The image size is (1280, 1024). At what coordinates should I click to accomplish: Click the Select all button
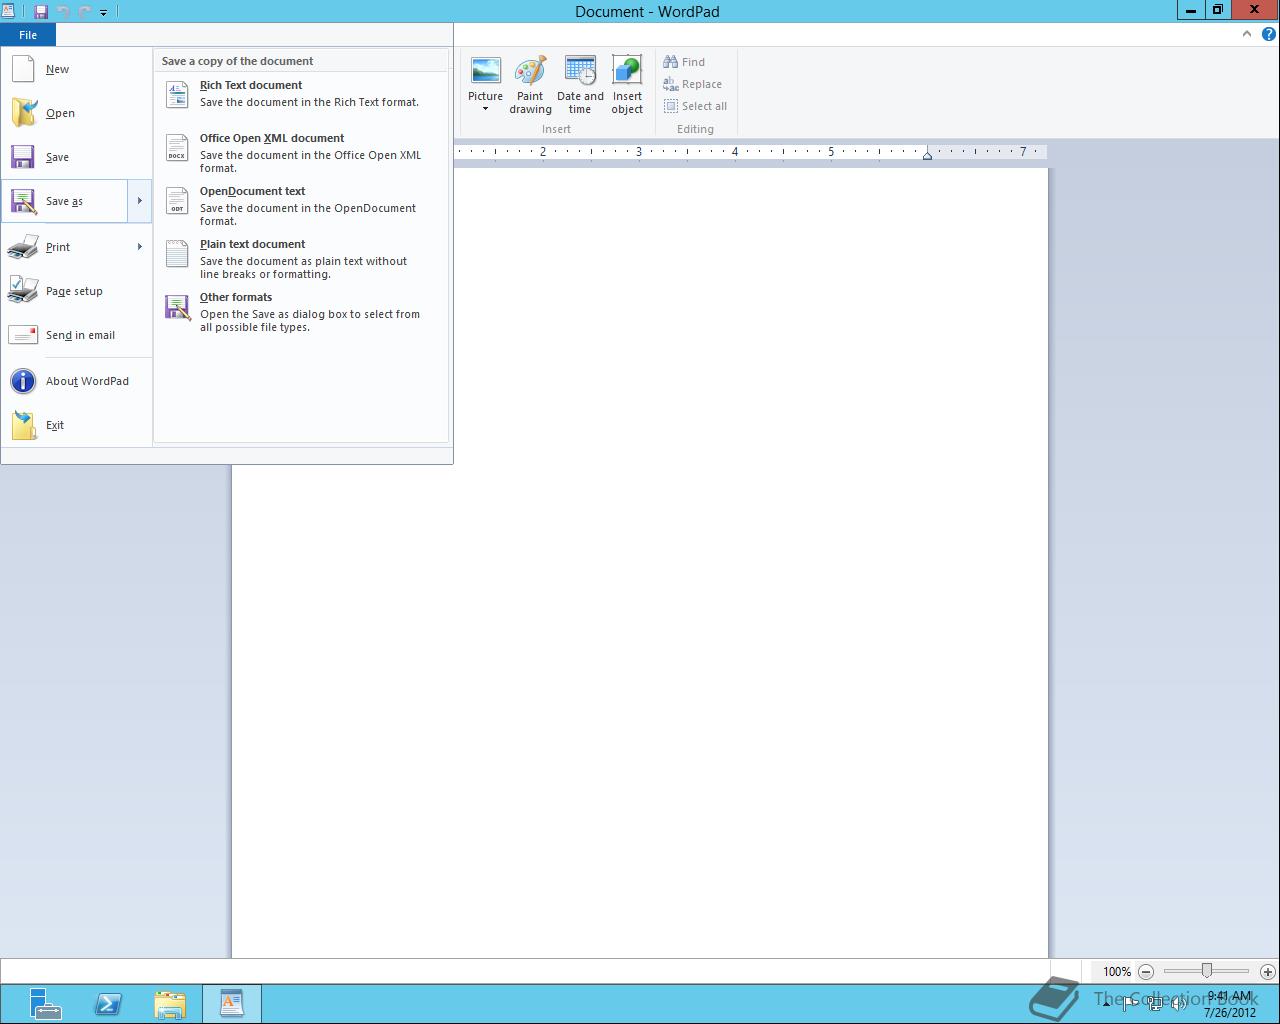pyautogui.click(x=695, y=106)
